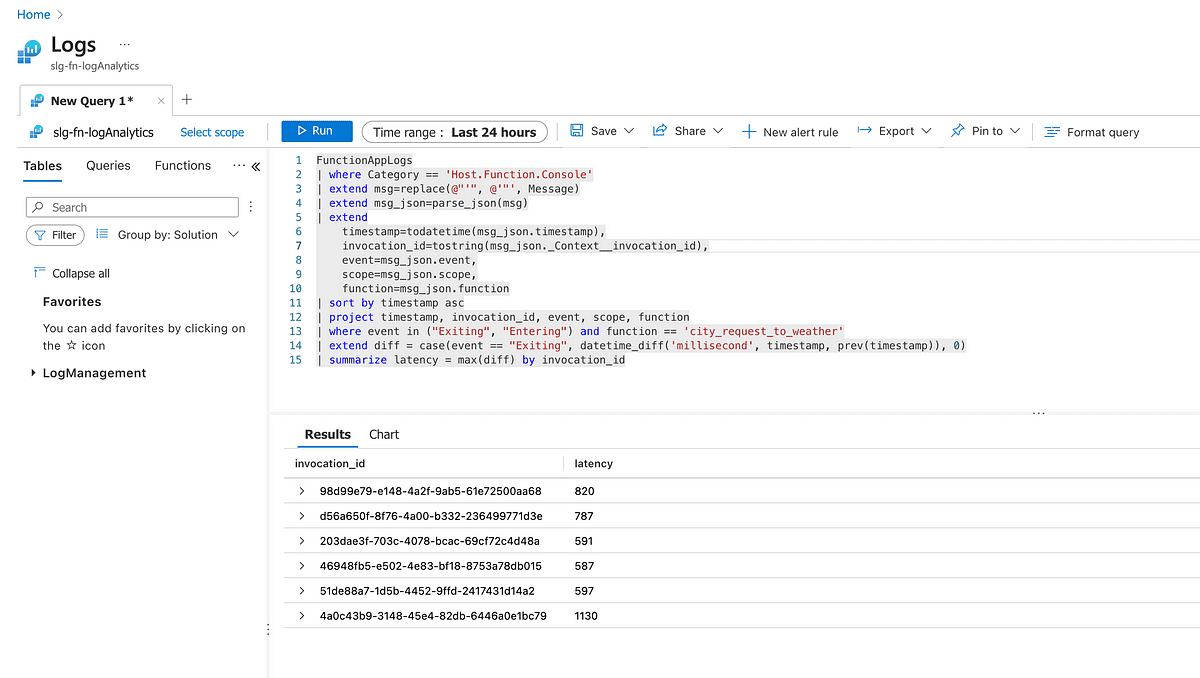Close the New Query 1 tab
The width and height of the screenshot is (1200, 678).
click(x=161, y=101)
